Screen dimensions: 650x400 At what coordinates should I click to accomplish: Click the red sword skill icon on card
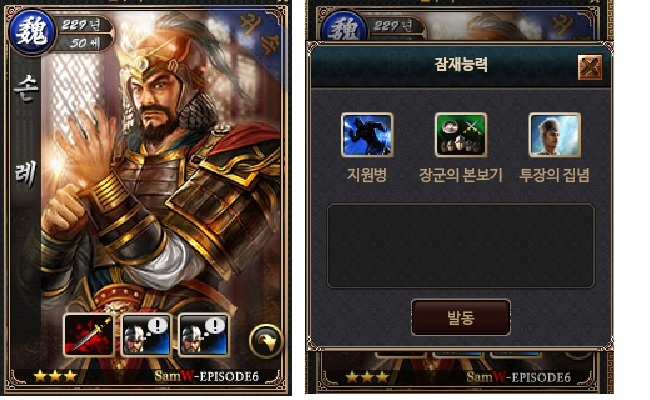[89, 335]
